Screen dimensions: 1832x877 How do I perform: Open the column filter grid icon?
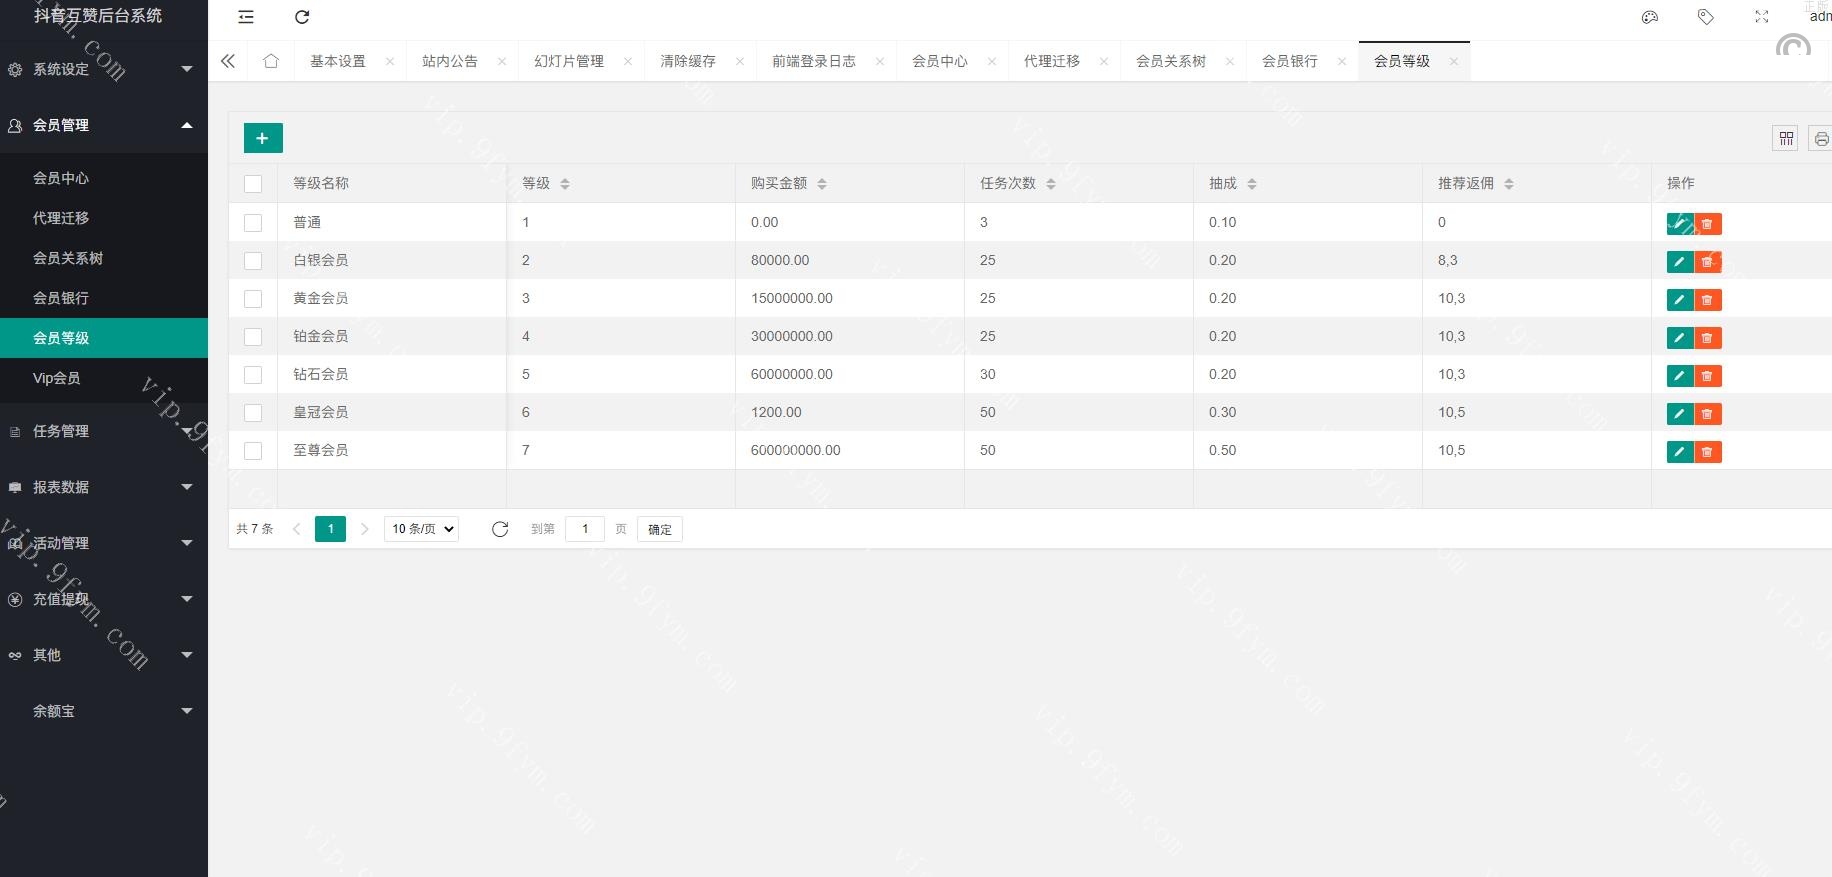(1785, 138)
